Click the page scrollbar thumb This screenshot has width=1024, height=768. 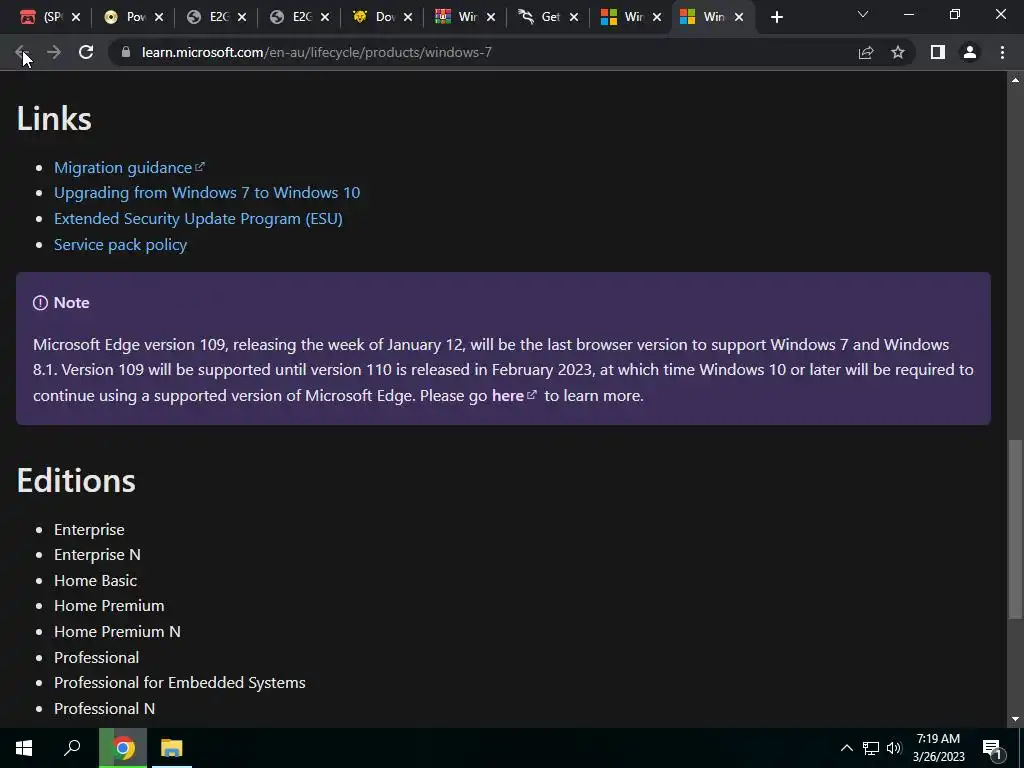(1015, 529)
